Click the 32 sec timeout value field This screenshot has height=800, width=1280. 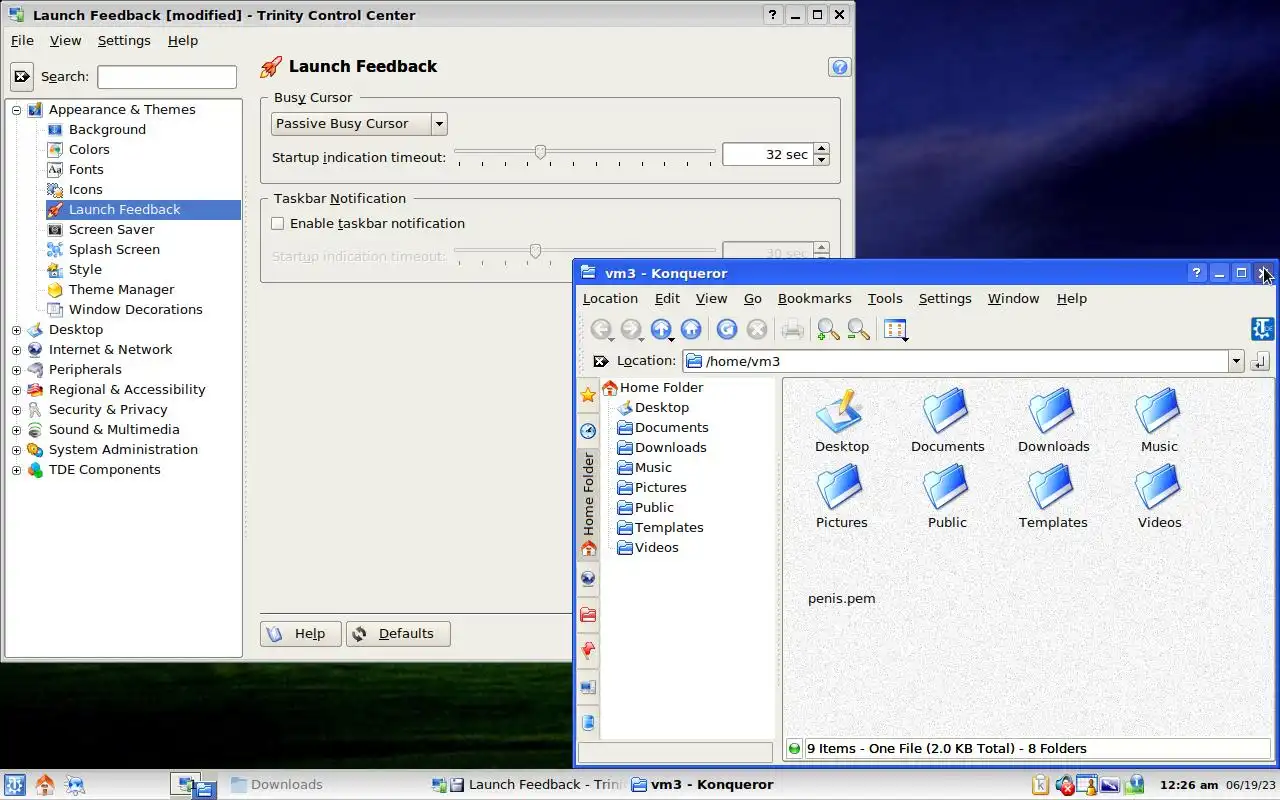768,155
